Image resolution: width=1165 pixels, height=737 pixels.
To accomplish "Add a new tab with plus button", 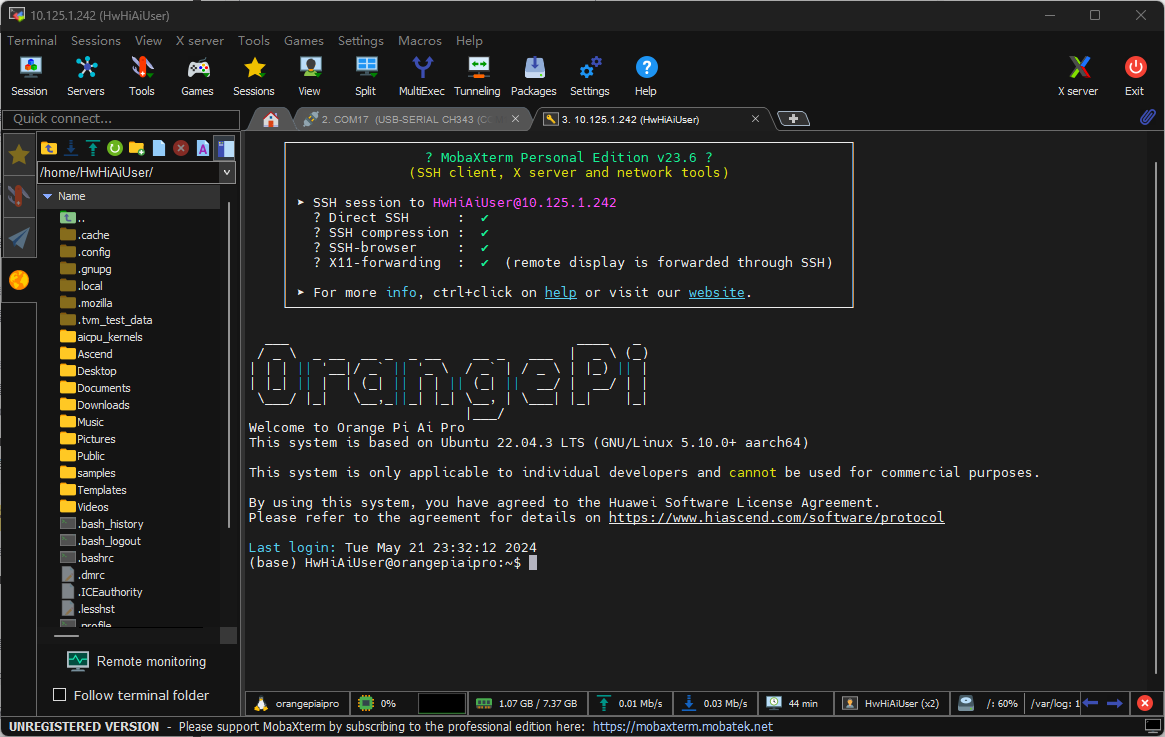I will tap(794, 119).
